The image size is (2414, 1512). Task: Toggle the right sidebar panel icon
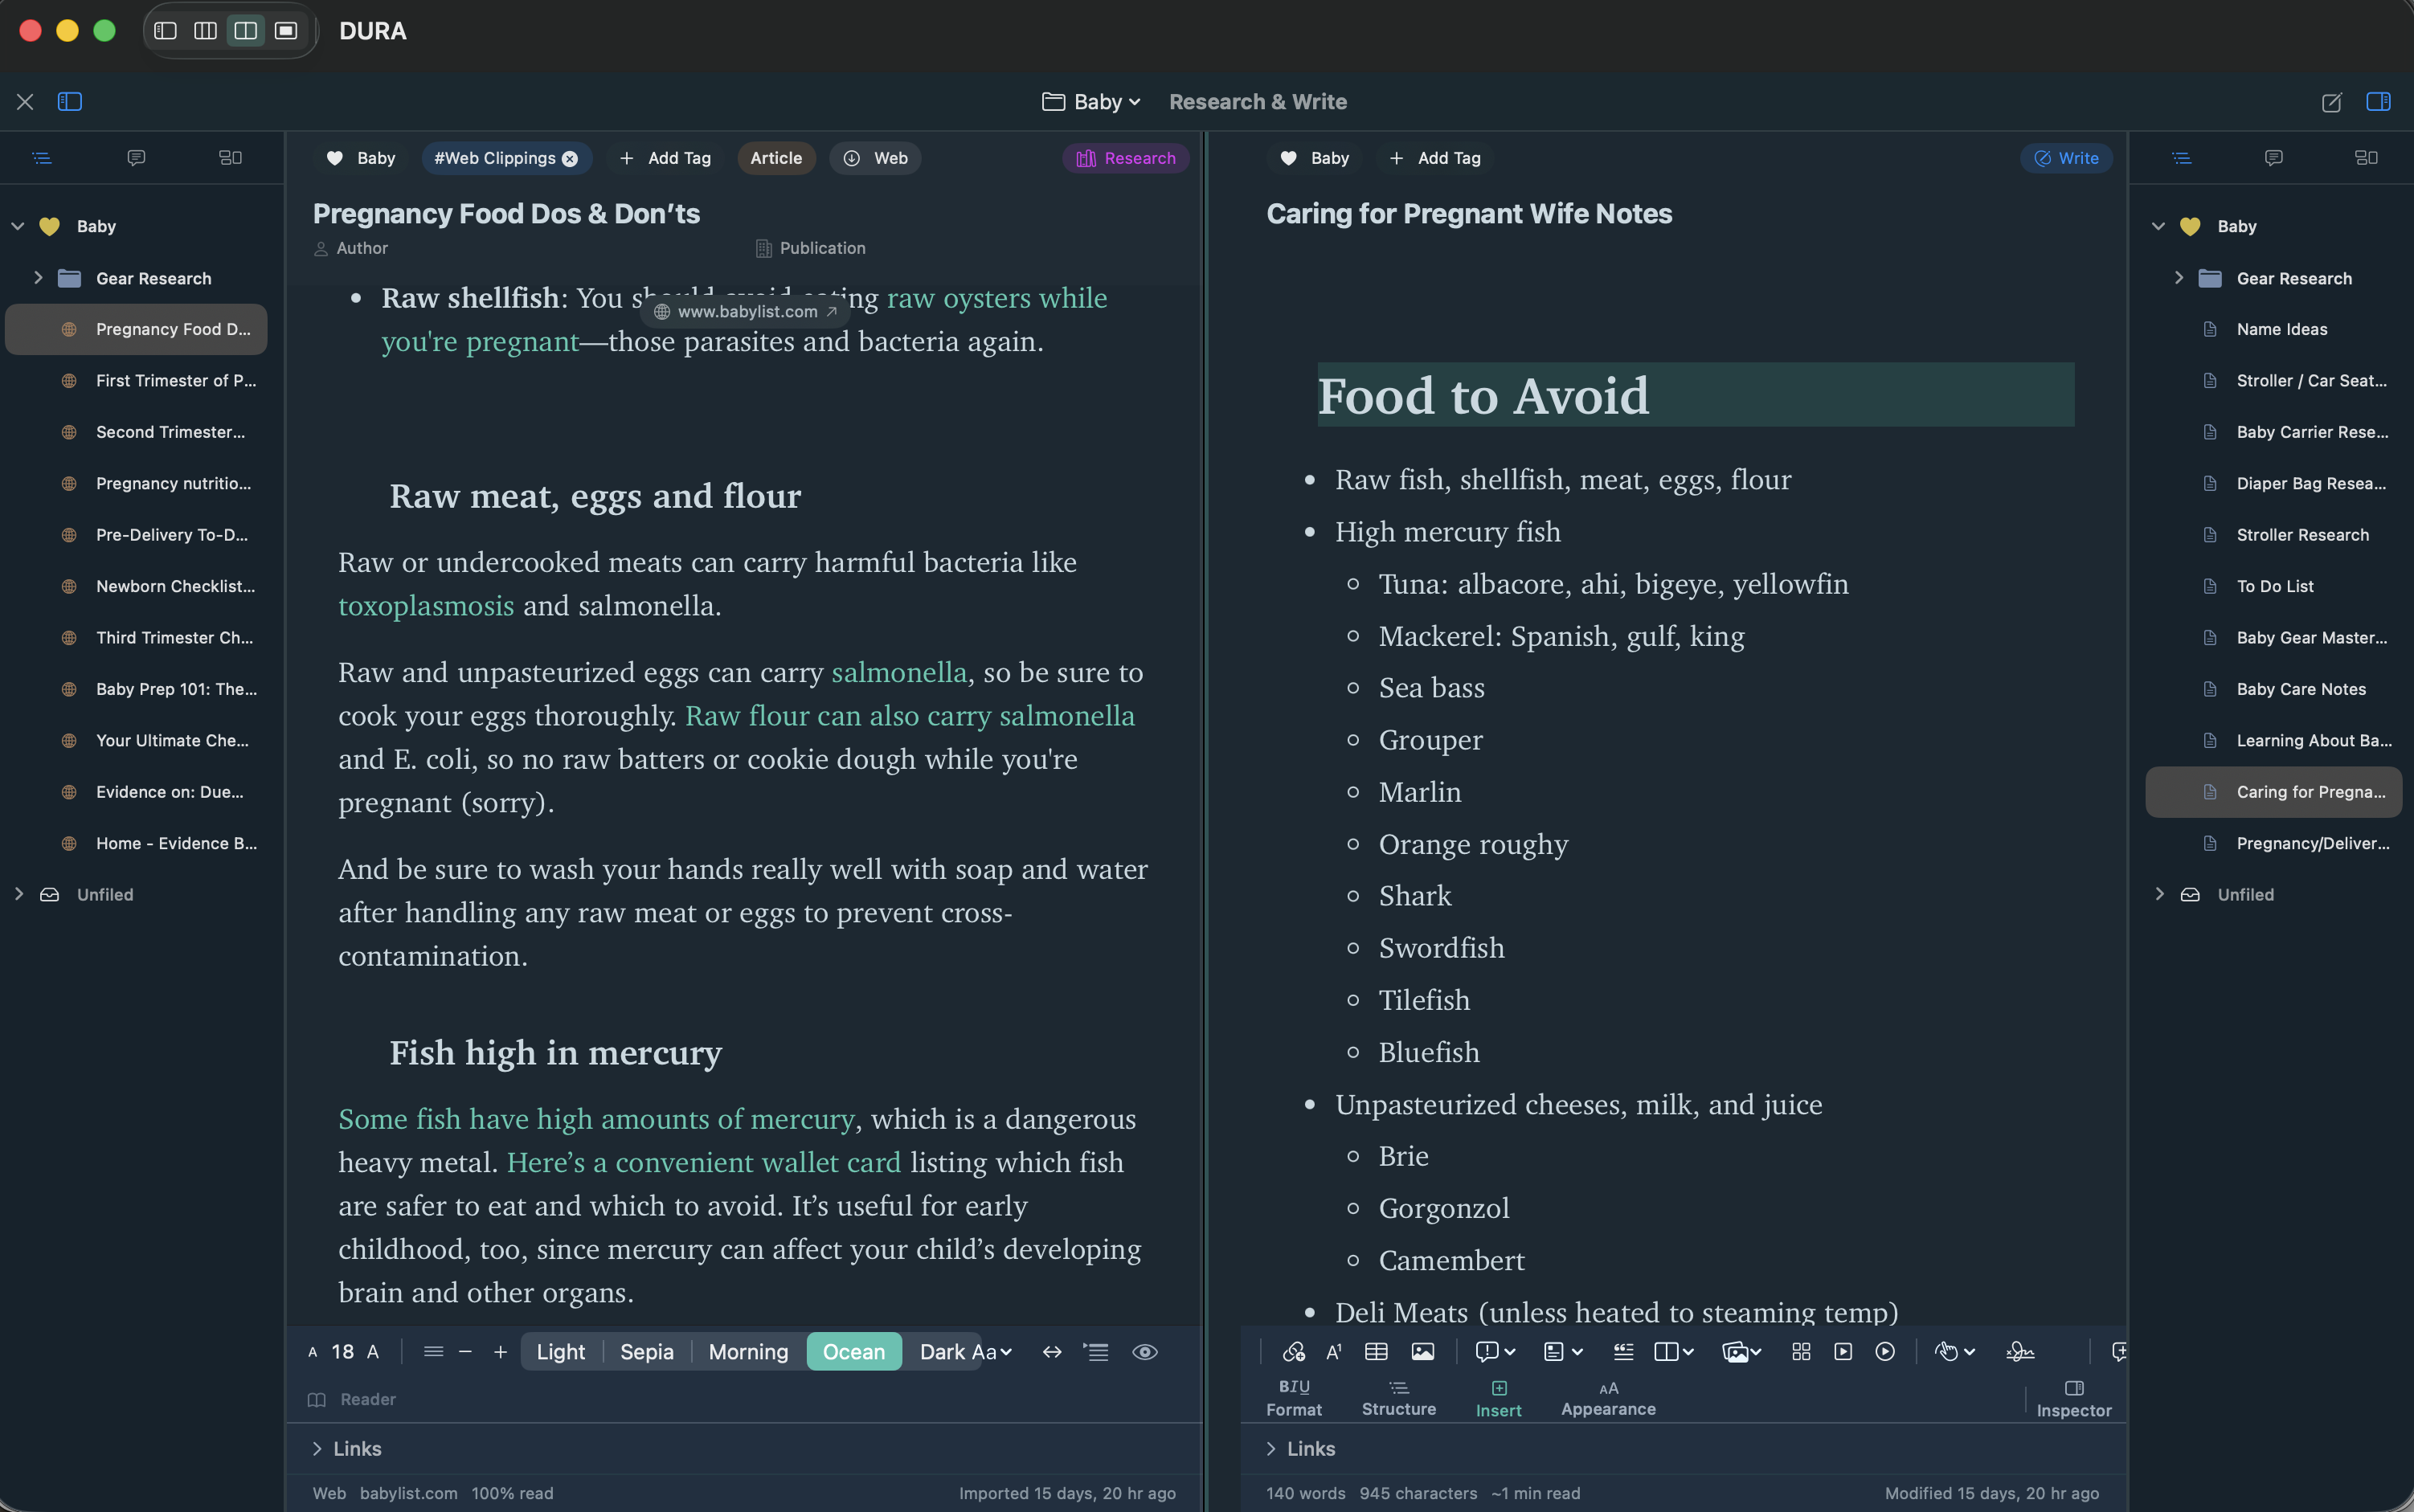coord(2378,102)
